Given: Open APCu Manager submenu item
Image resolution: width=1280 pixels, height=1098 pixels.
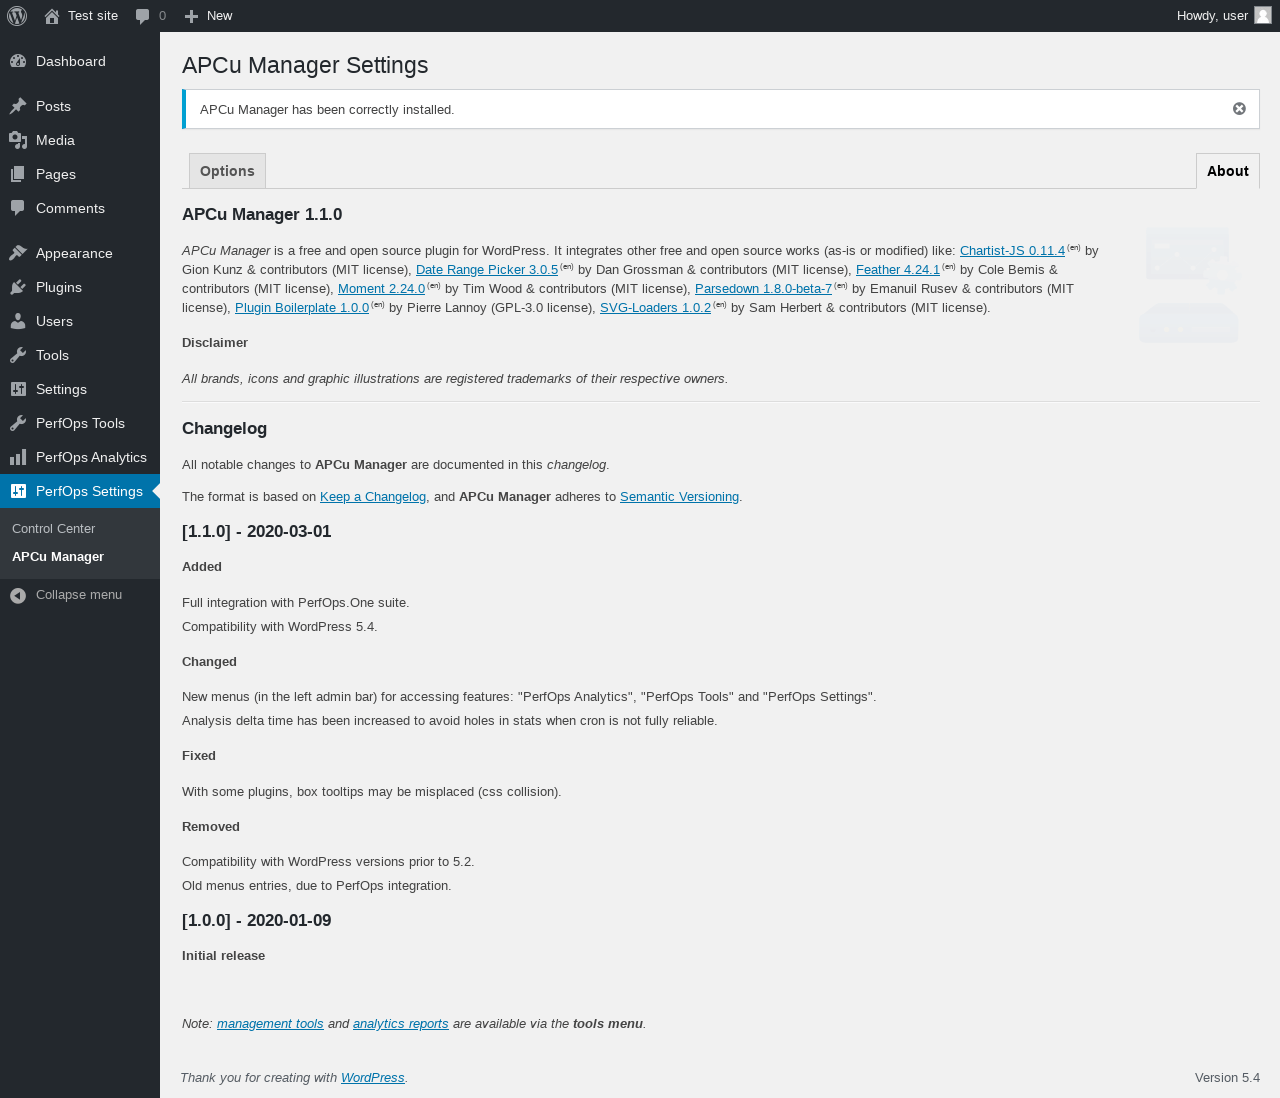Looking at the screenshot, I should 58,556.
